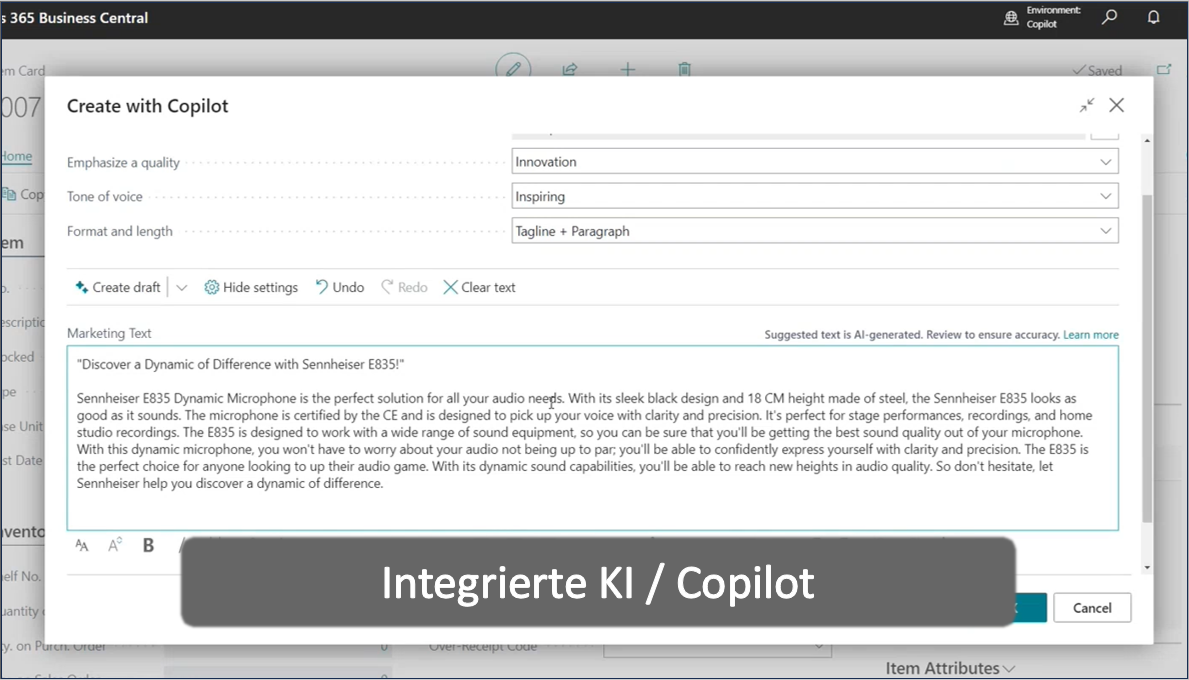This screenshot has height=680, width=1189.
Task: Close the Create with Copilot dialog
Action: tap(1116, 105)
